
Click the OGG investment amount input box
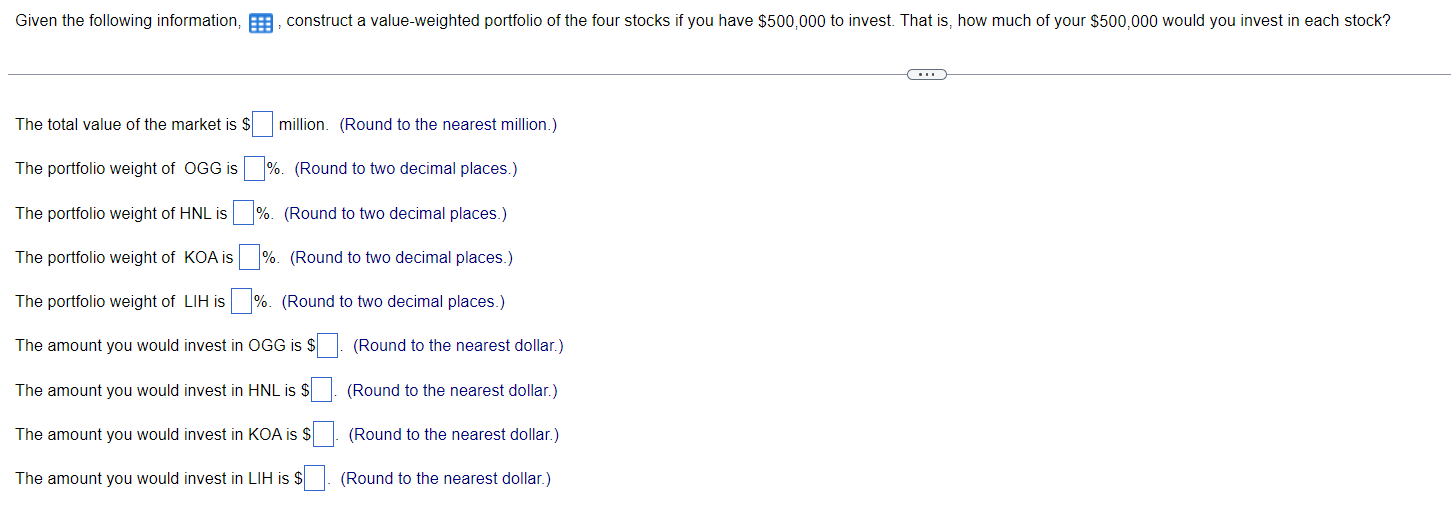point(327,346)
